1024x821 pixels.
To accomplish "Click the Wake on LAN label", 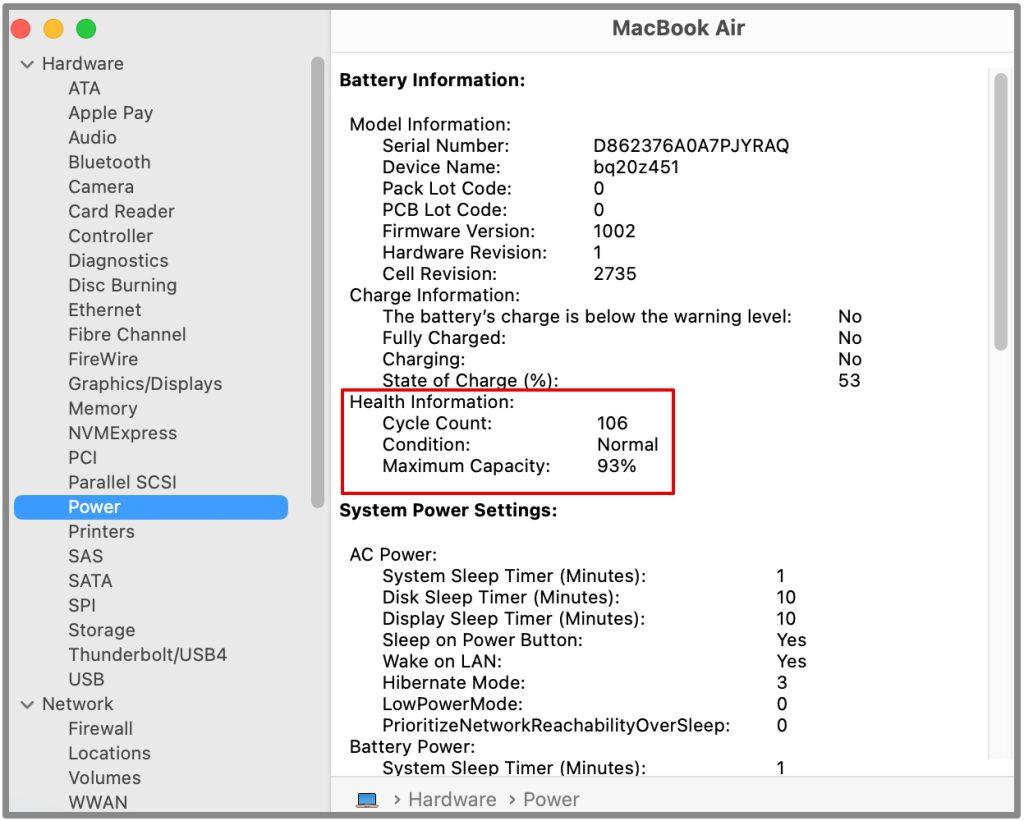I will coord(442,662).
